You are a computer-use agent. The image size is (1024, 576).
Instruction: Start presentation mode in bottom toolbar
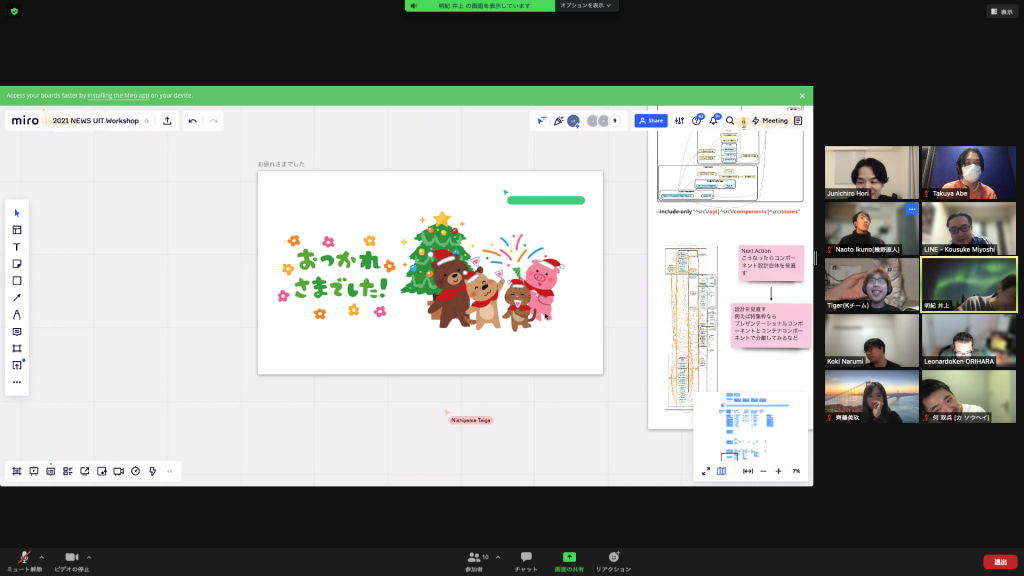point(34,471)
